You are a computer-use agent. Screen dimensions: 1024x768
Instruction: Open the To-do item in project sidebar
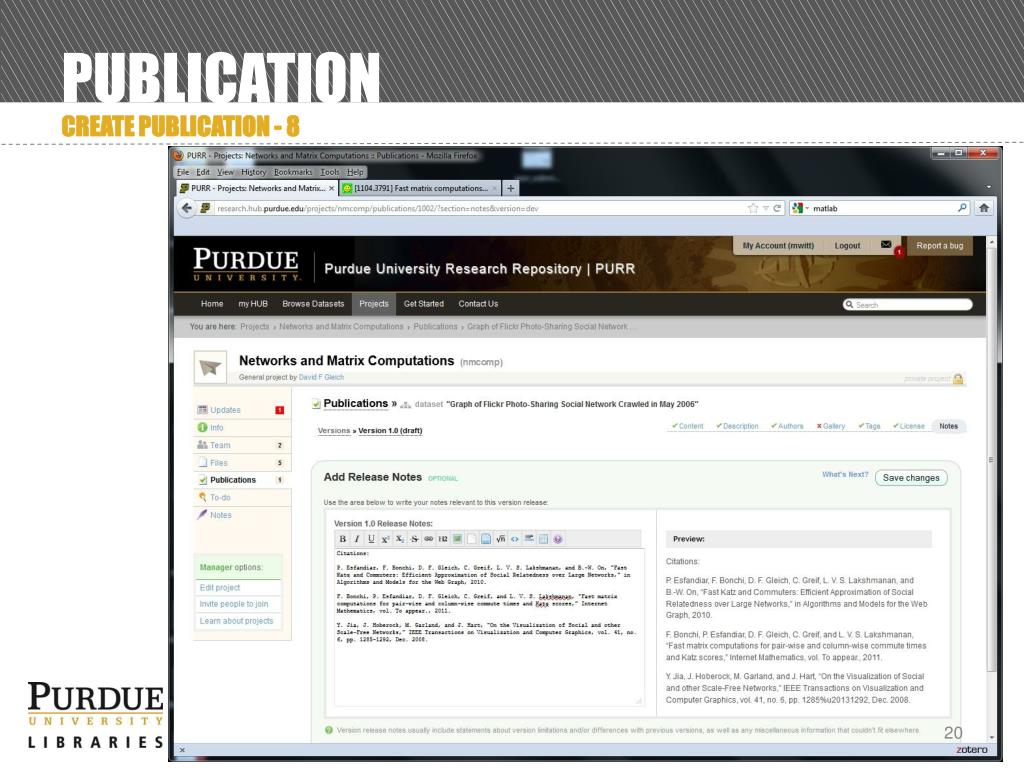pyautogui.click(x=242, y=498)
